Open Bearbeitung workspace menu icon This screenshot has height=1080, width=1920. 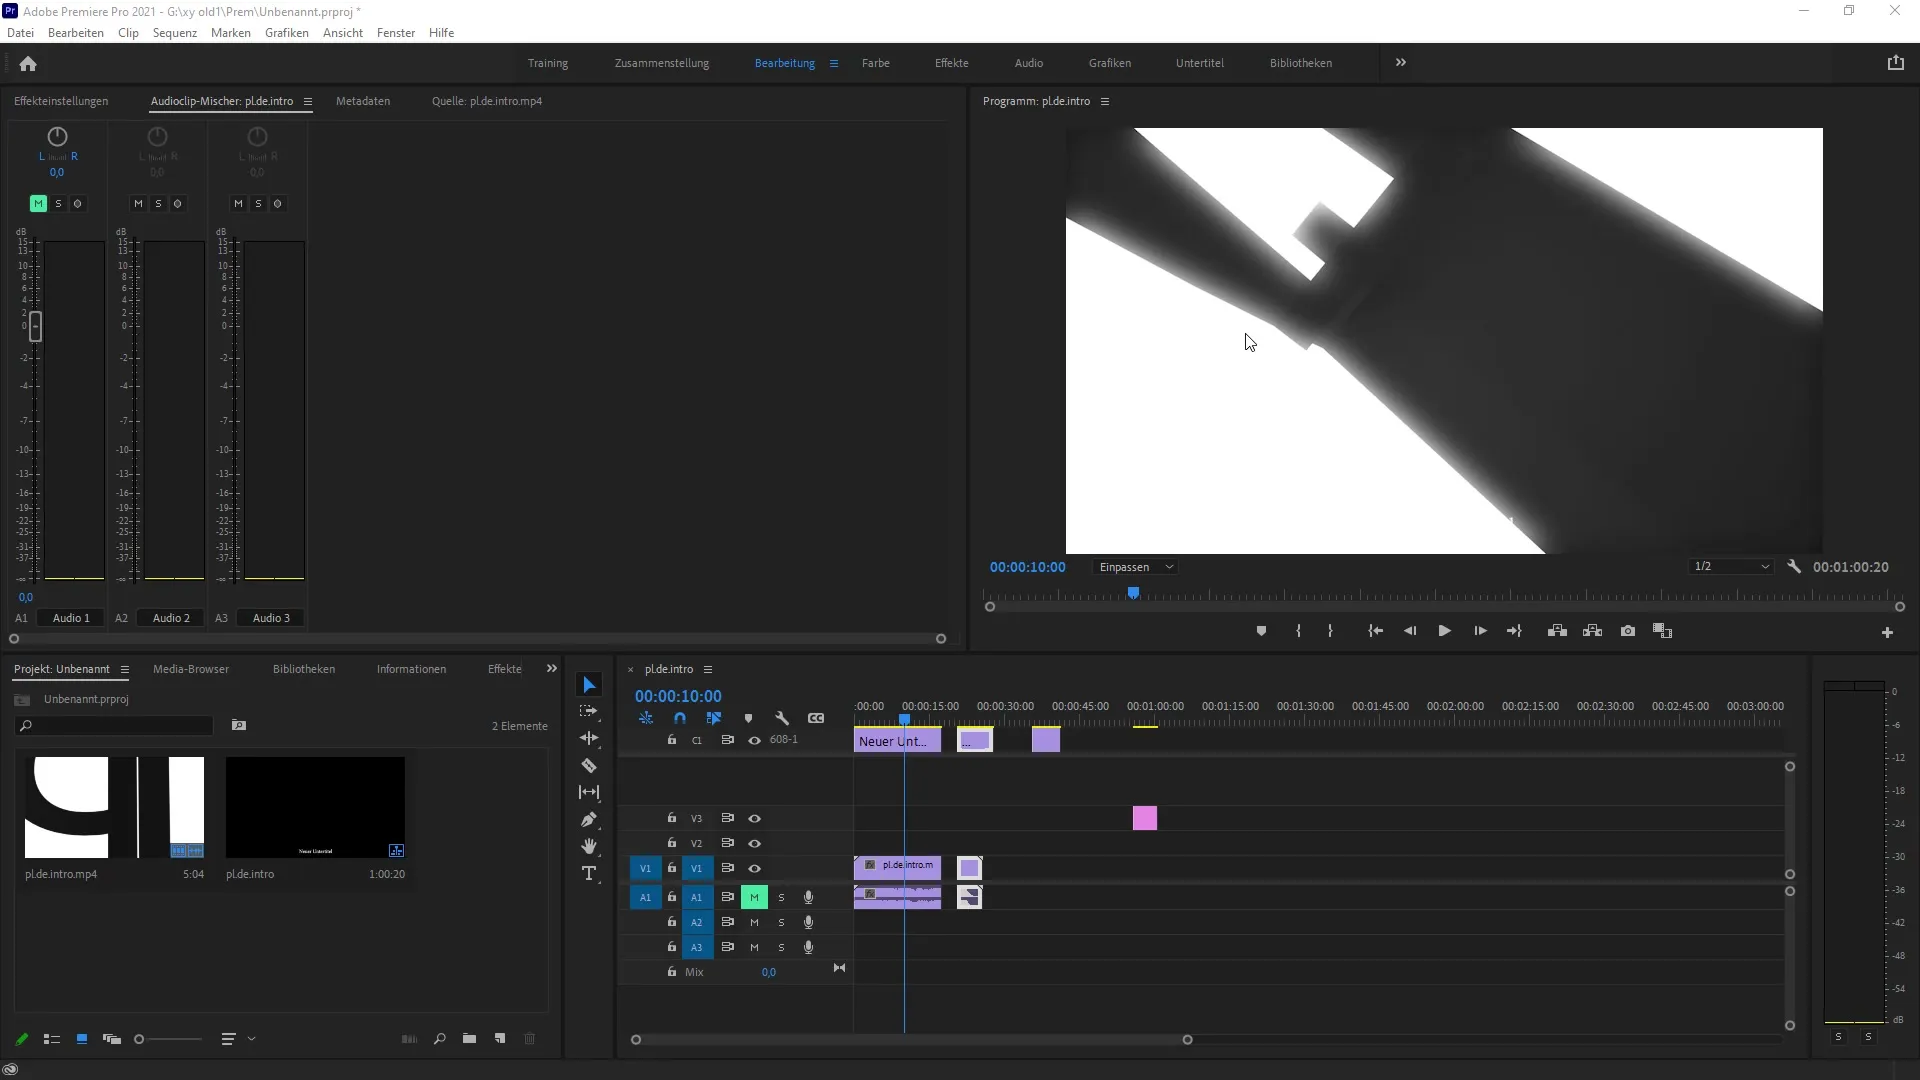pos(834,63)
